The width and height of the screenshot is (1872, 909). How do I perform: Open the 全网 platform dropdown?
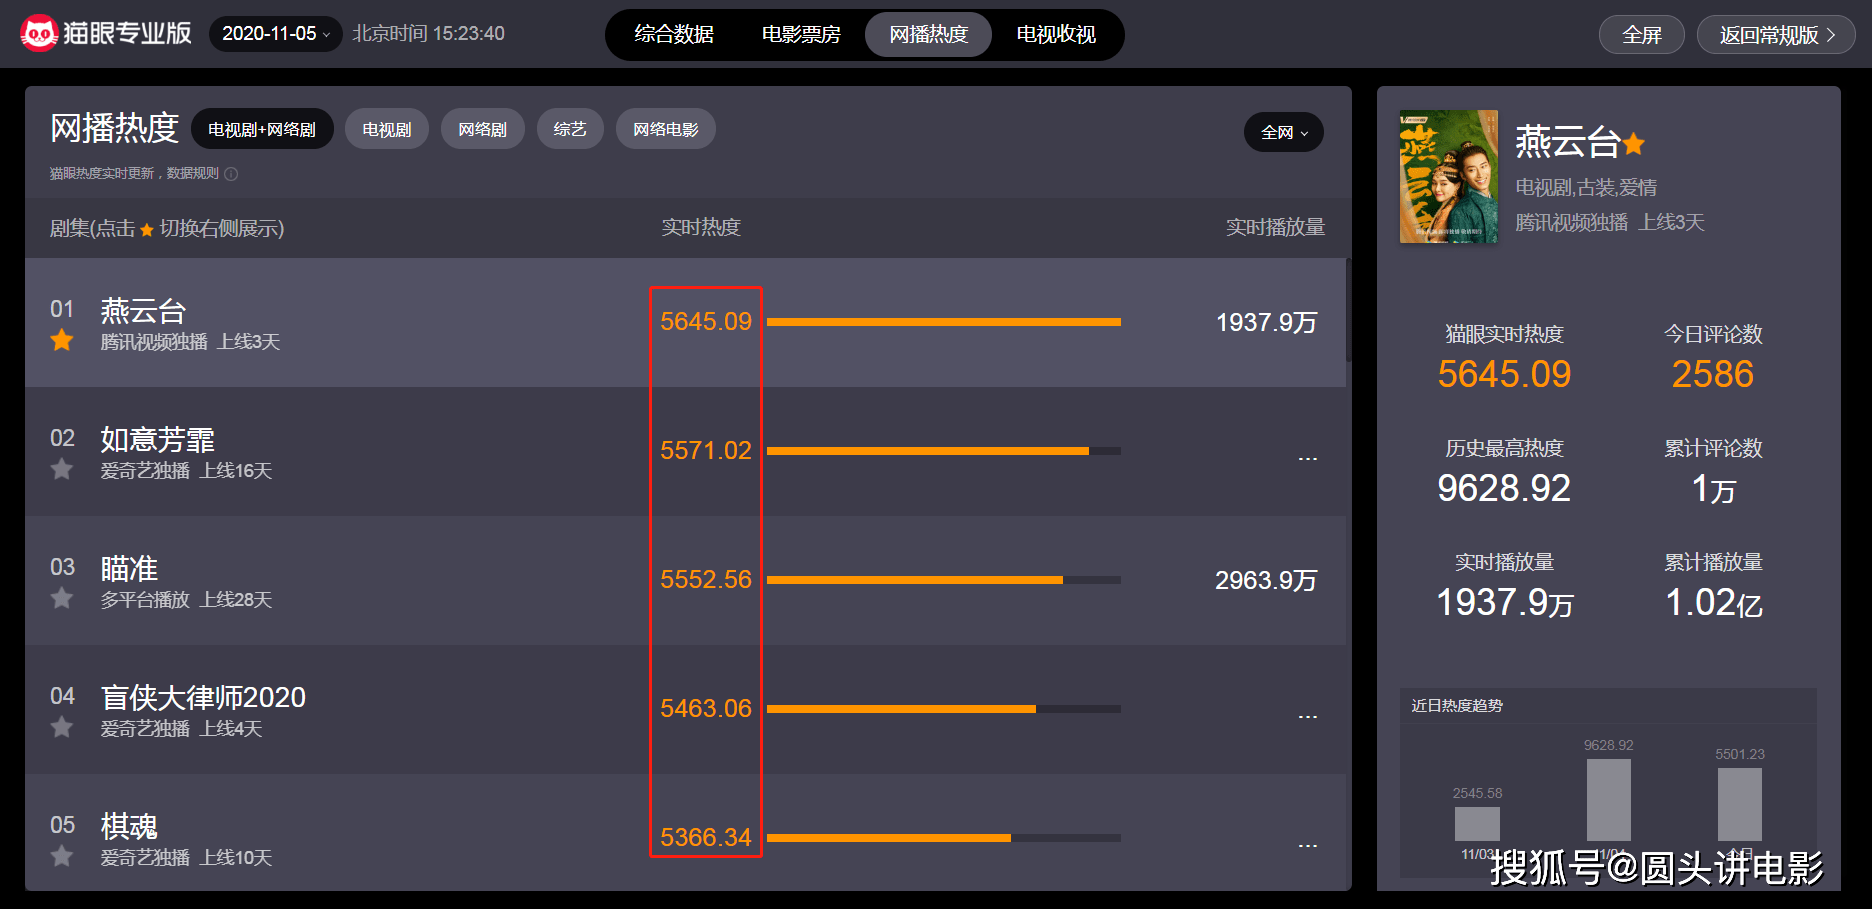tap(1284, 132)
